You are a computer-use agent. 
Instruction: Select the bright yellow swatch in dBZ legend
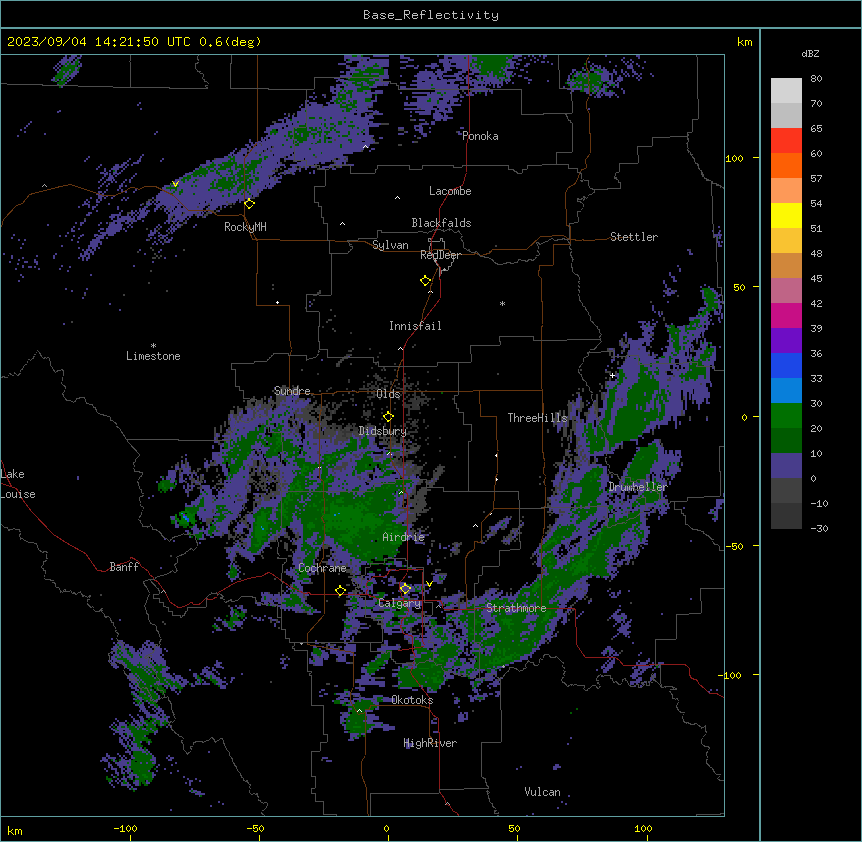click(786, 215)
